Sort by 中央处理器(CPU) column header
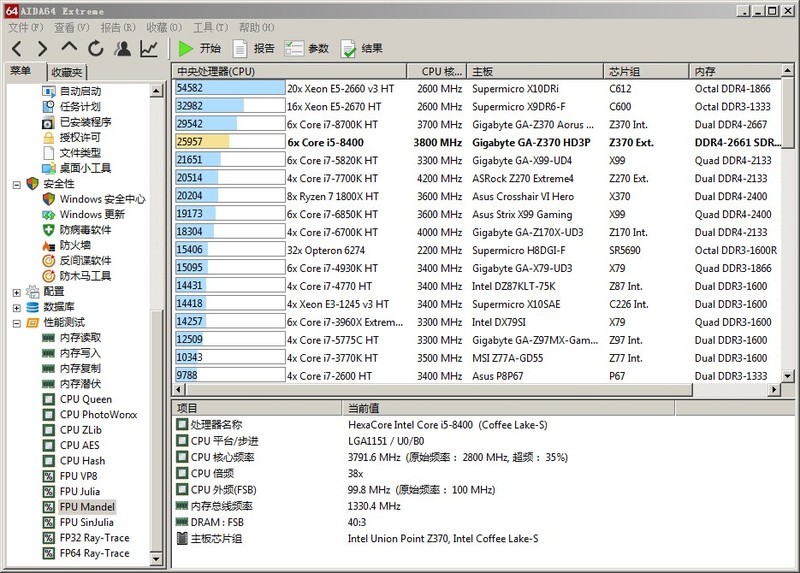 (x=289, y=71)
